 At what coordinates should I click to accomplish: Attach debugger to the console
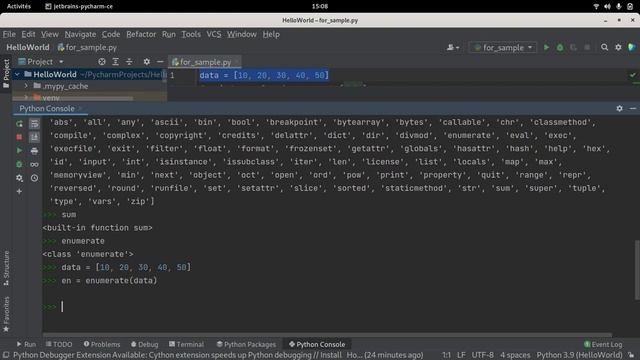tap(19, 164)
